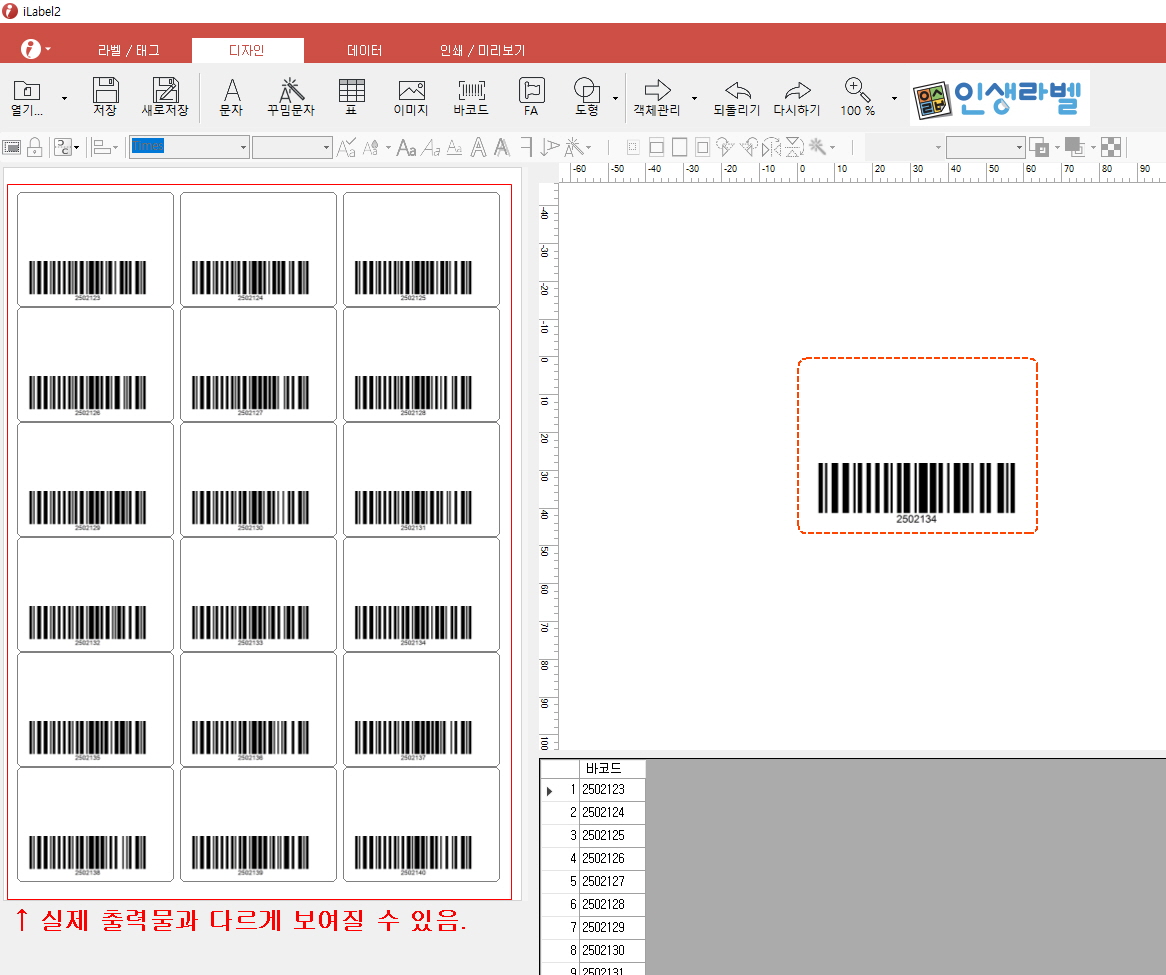The image size is (1166, 975).
Task: Click the preview label with barcode 2502123
Action: click(x=95, y=249)
